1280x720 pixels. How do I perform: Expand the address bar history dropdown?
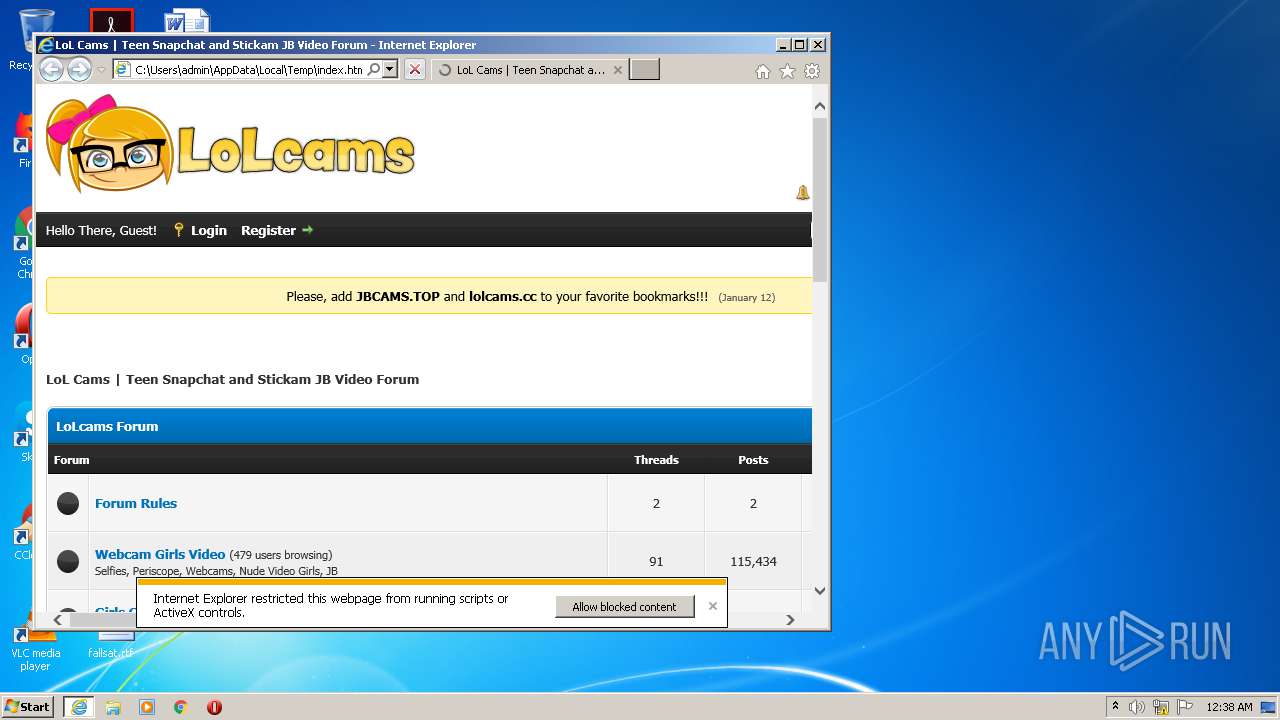coord(390,69)
